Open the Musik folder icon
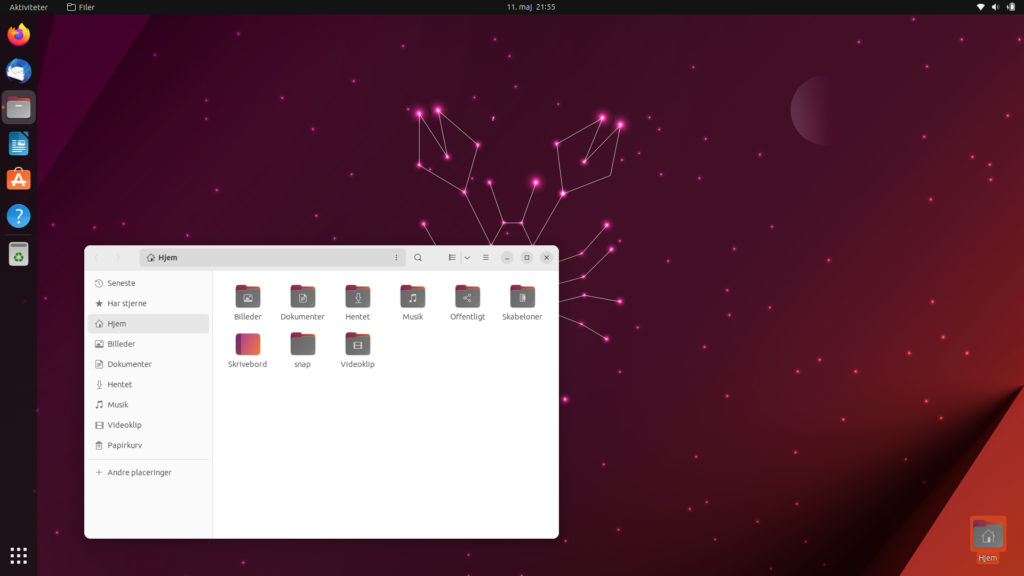The height and width of the screenshot is (576, 1024). pyautogui.click(x=412, y=296)
